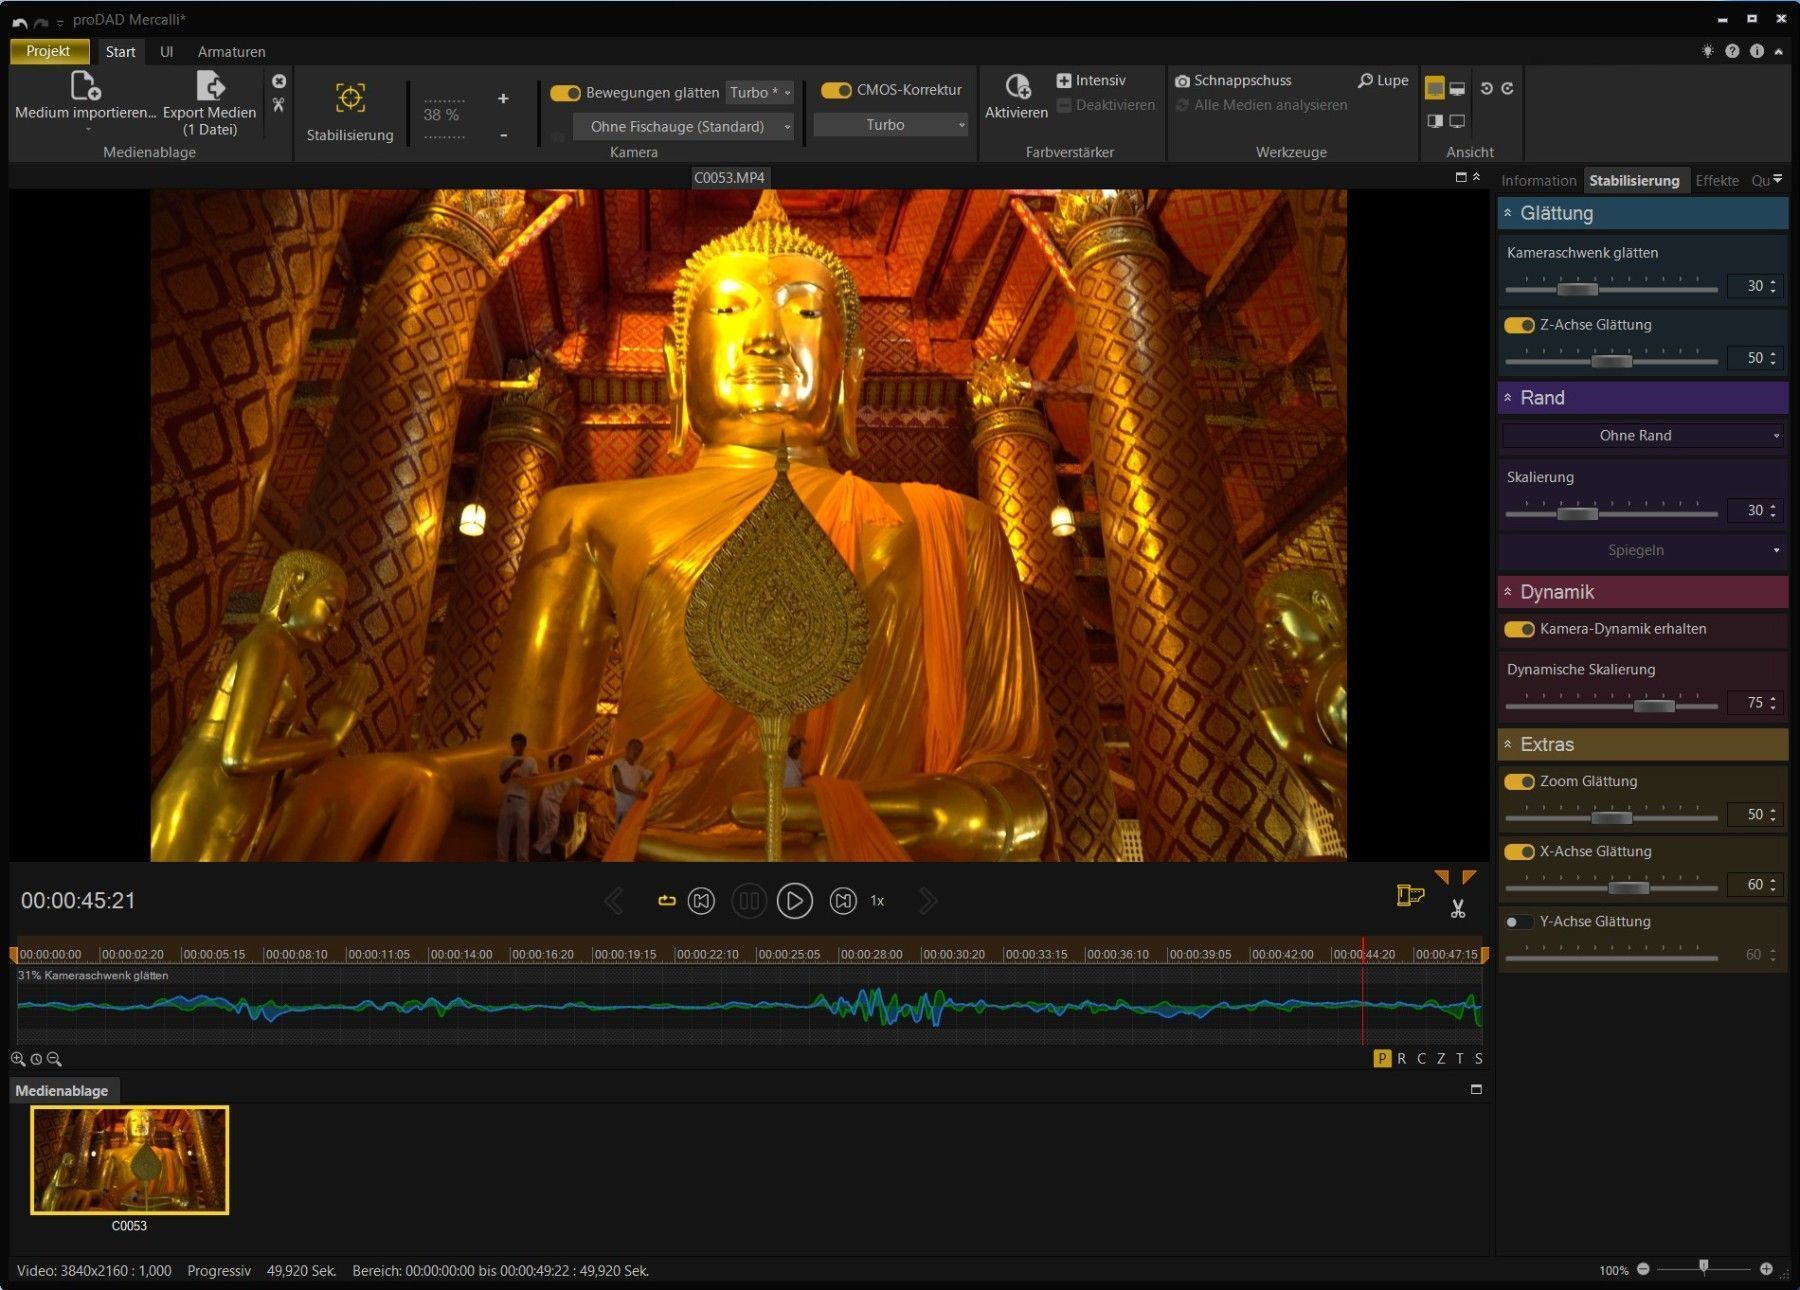Open the Lupe magnifier tool

1383,80
